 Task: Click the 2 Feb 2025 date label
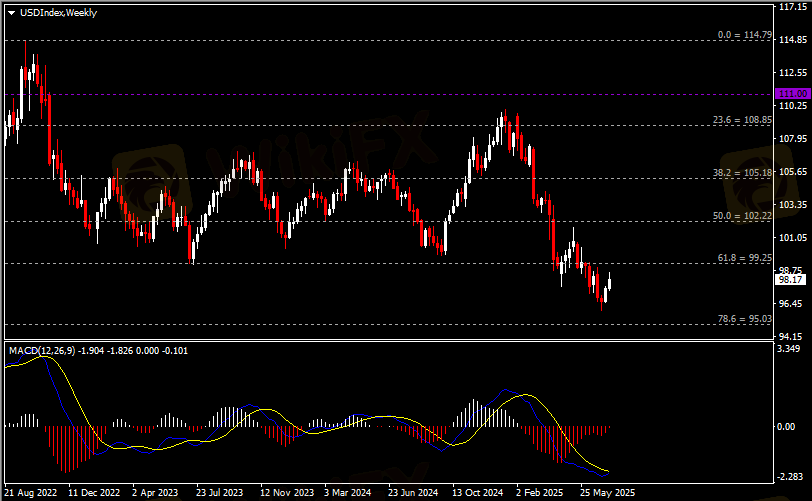(x=539, y=492)
